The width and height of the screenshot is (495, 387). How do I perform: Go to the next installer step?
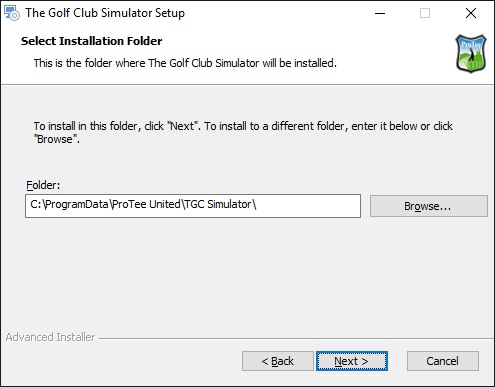pyautogui.click(x=352, y=361)
